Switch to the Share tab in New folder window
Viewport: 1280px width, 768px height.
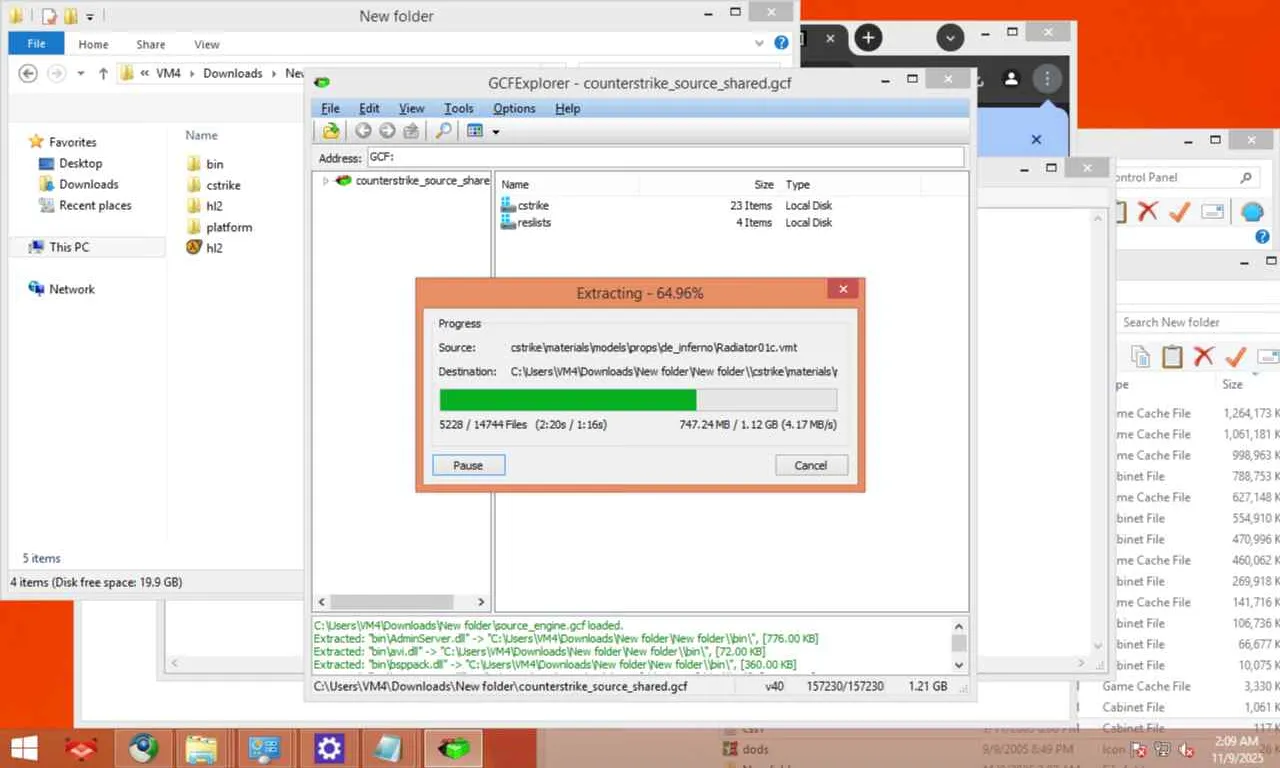point(151,44)
